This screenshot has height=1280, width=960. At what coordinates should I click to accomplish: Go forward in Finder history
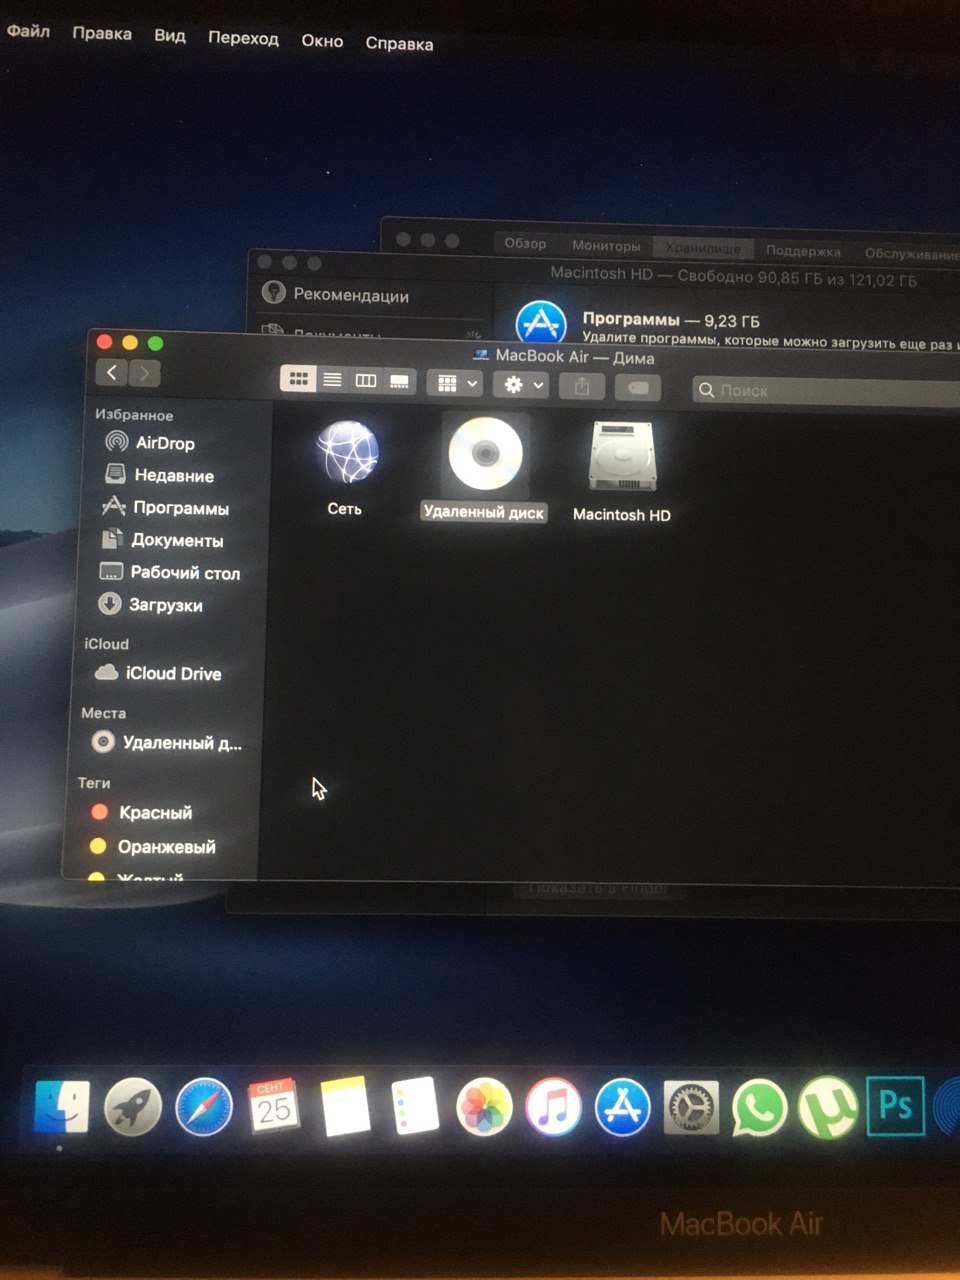coord(145,374)
